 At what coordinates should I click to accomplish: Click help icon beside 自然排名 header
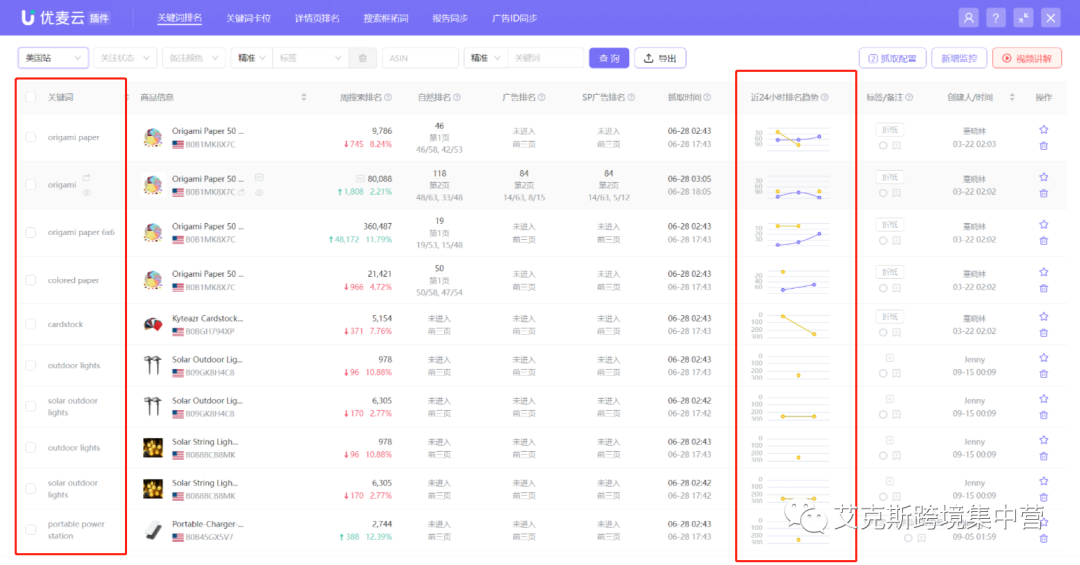(457, 97)
